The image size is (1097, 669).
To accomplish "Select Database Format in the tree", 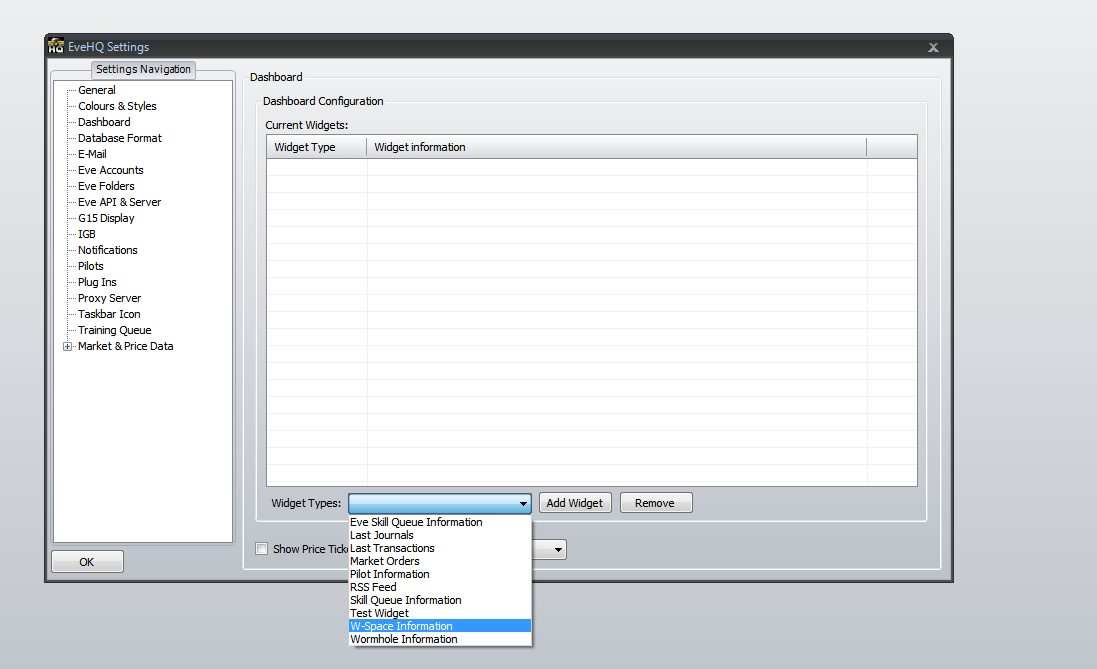I will tap(120, 139).
